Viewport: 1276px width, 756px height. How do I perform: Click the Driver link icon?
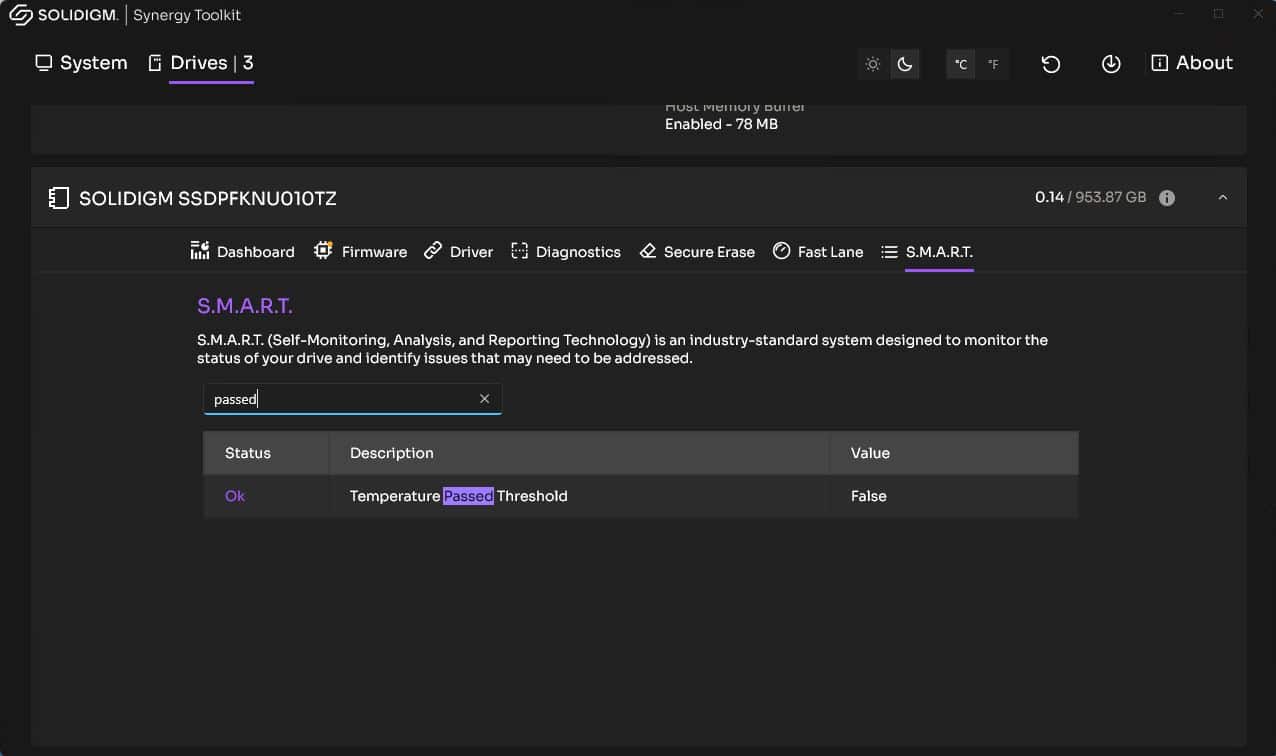pos(433,251)
